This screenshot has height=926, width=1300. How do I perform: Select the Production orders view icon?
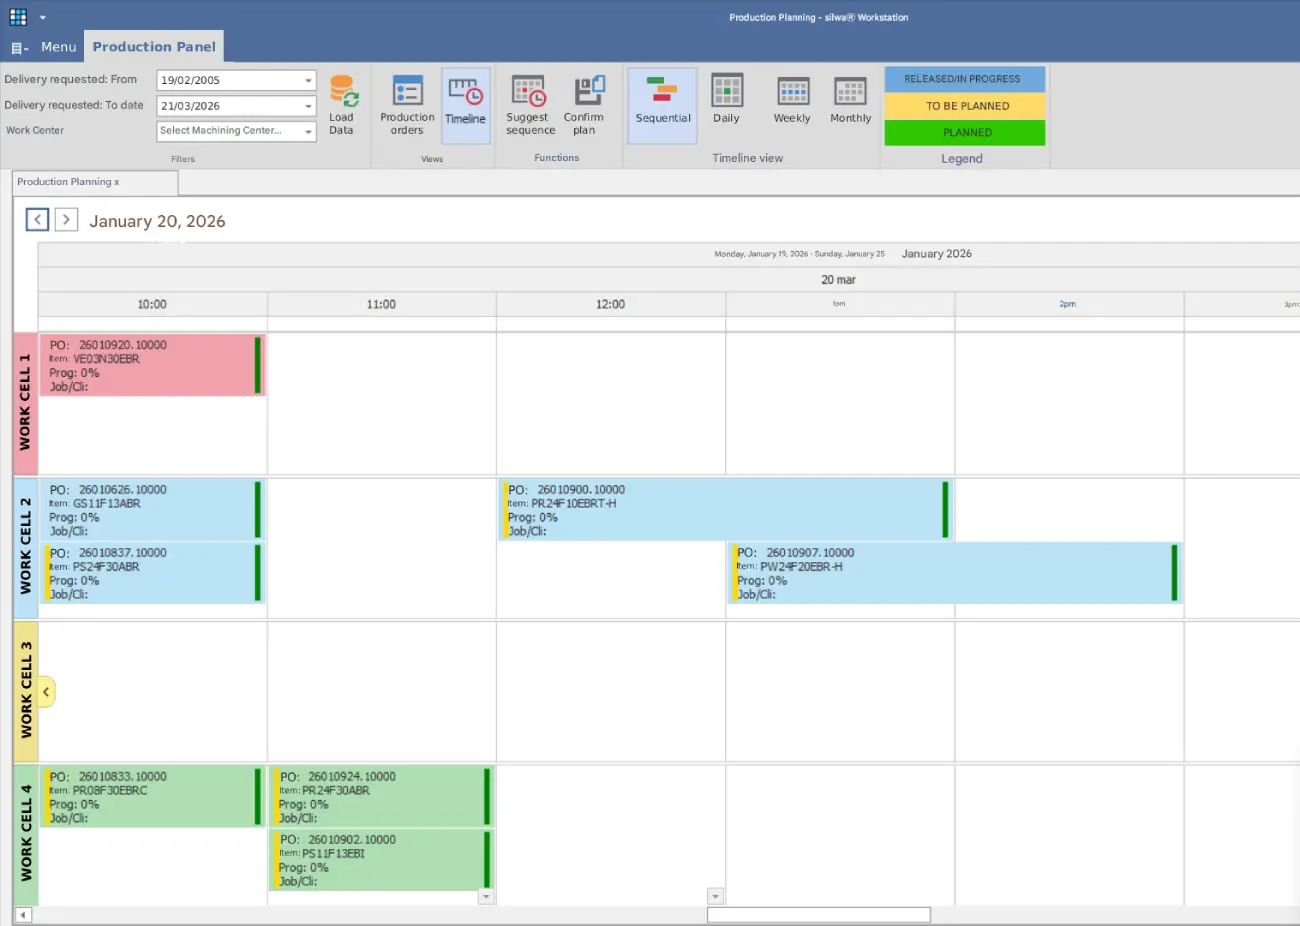coord(406,103)
